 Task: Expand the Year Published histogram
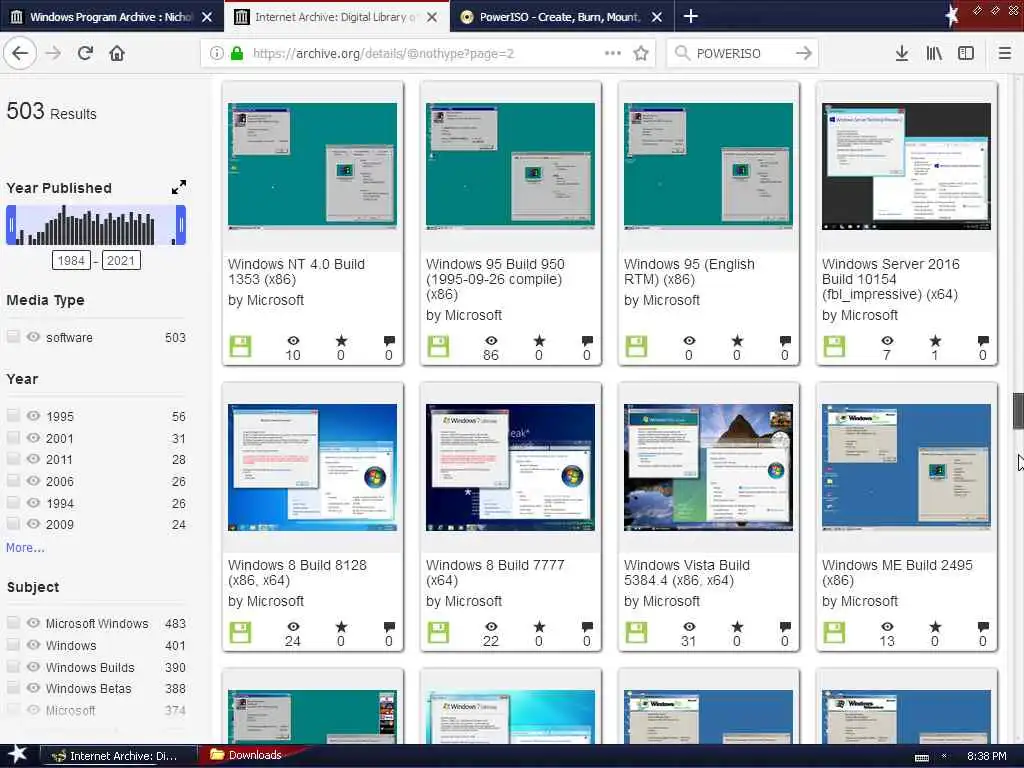(178, 187)
